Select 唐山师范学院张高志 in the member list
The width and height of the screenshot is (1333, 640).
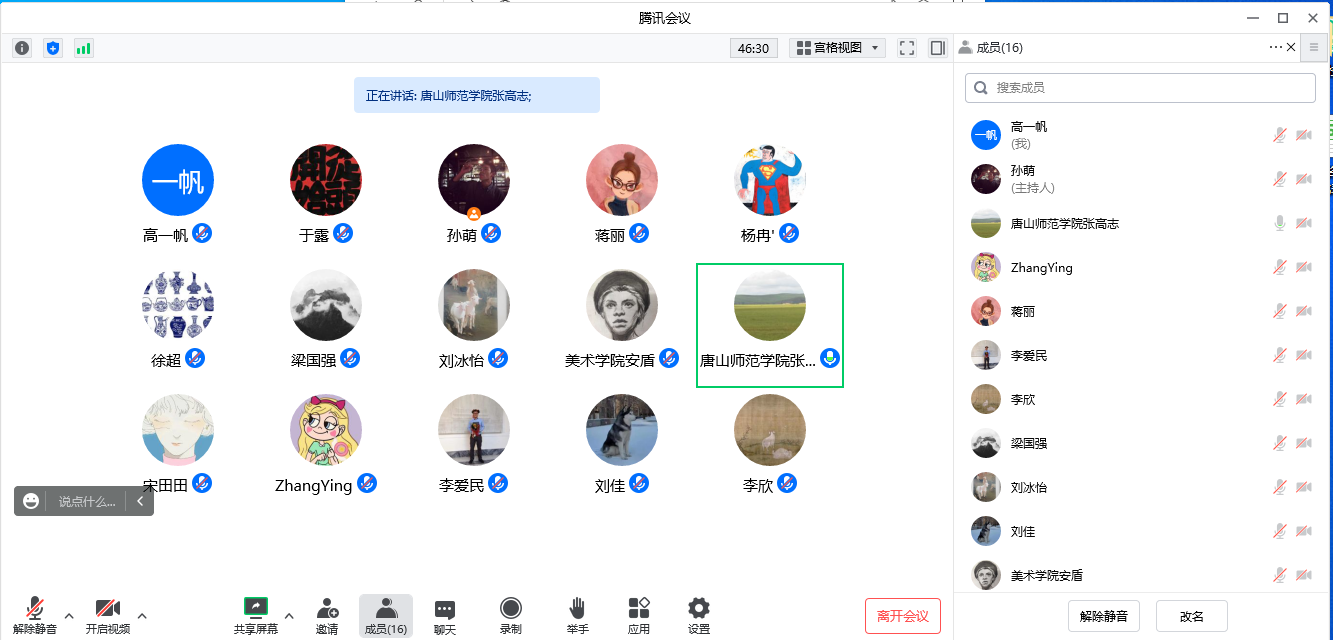[x=1064, y=224]
